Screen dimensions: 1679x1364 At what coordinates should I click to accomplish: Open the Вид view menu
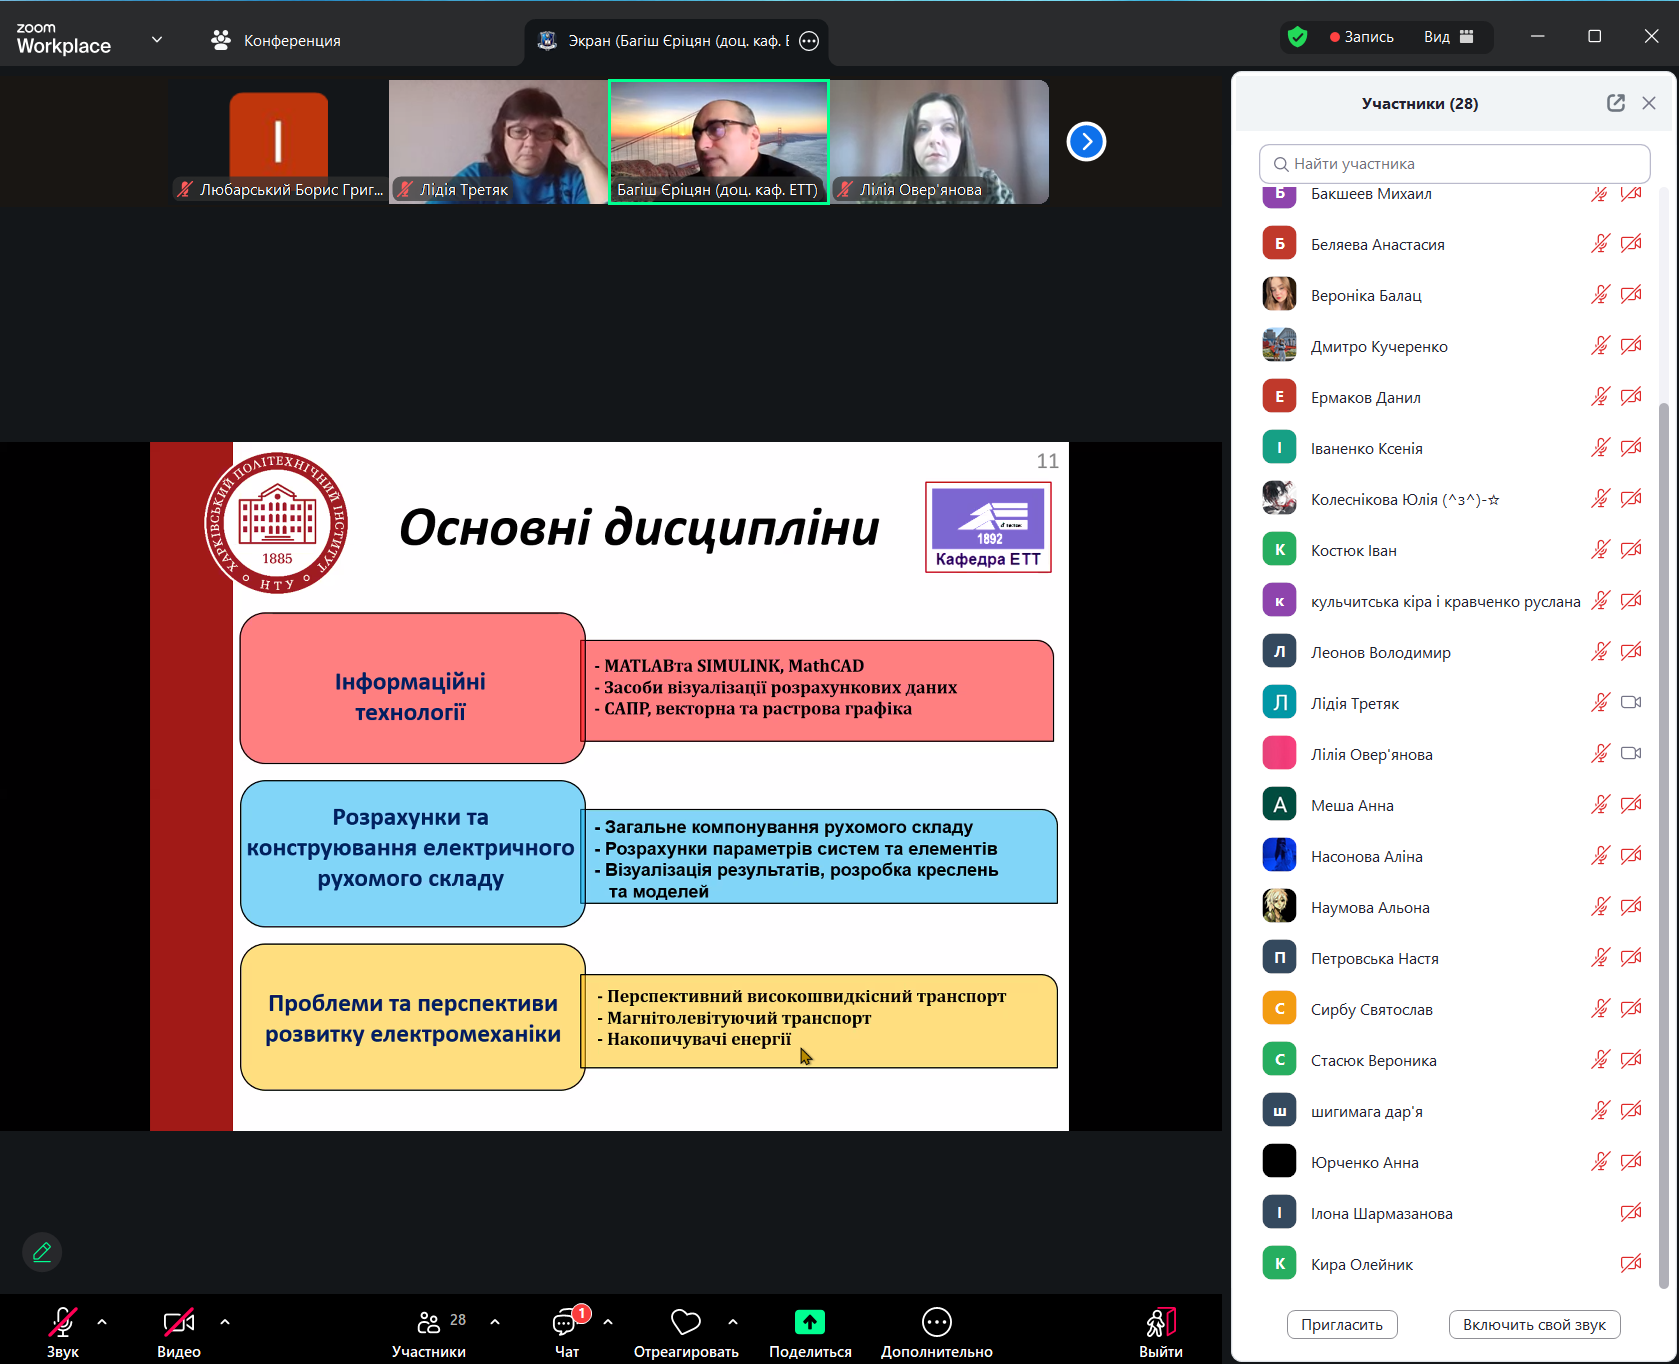point(1448,37)
